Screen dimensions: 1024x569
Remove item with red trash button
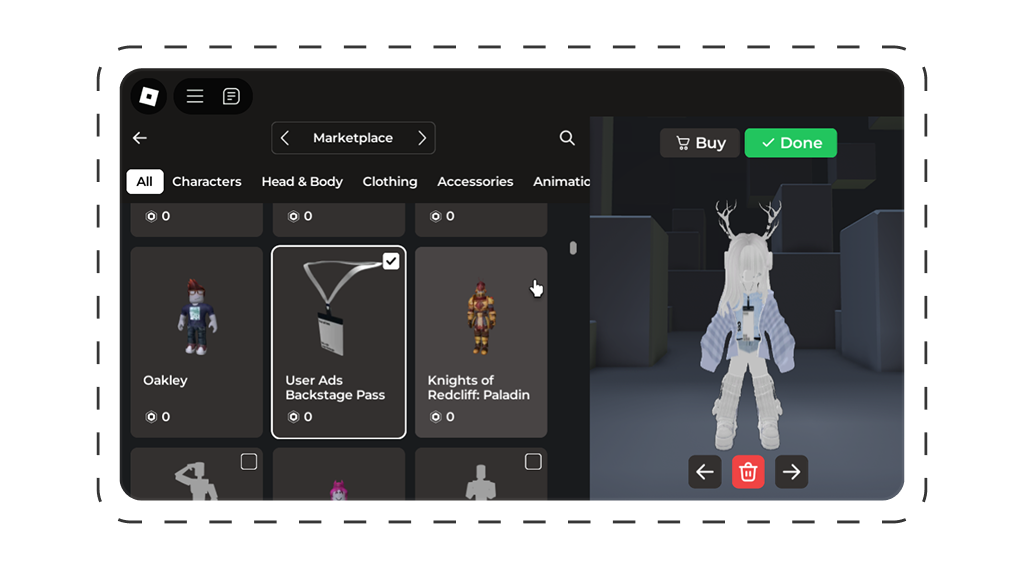click(x=748, y=472)
